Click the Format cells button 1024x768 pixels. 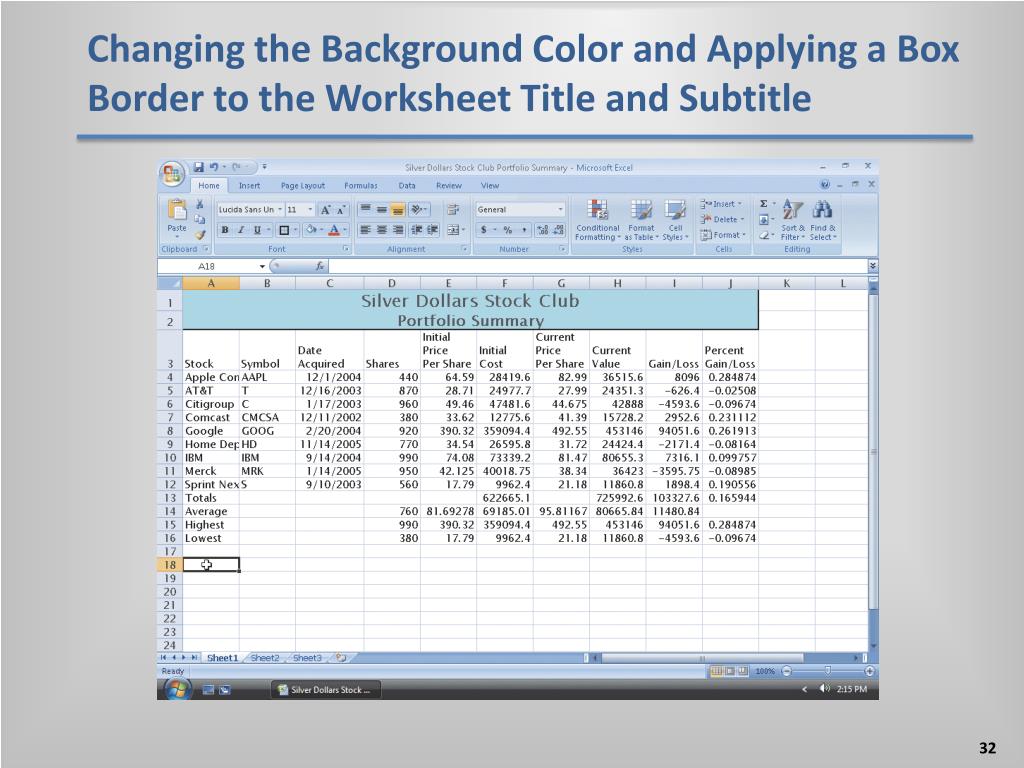[x=722, y=235]
